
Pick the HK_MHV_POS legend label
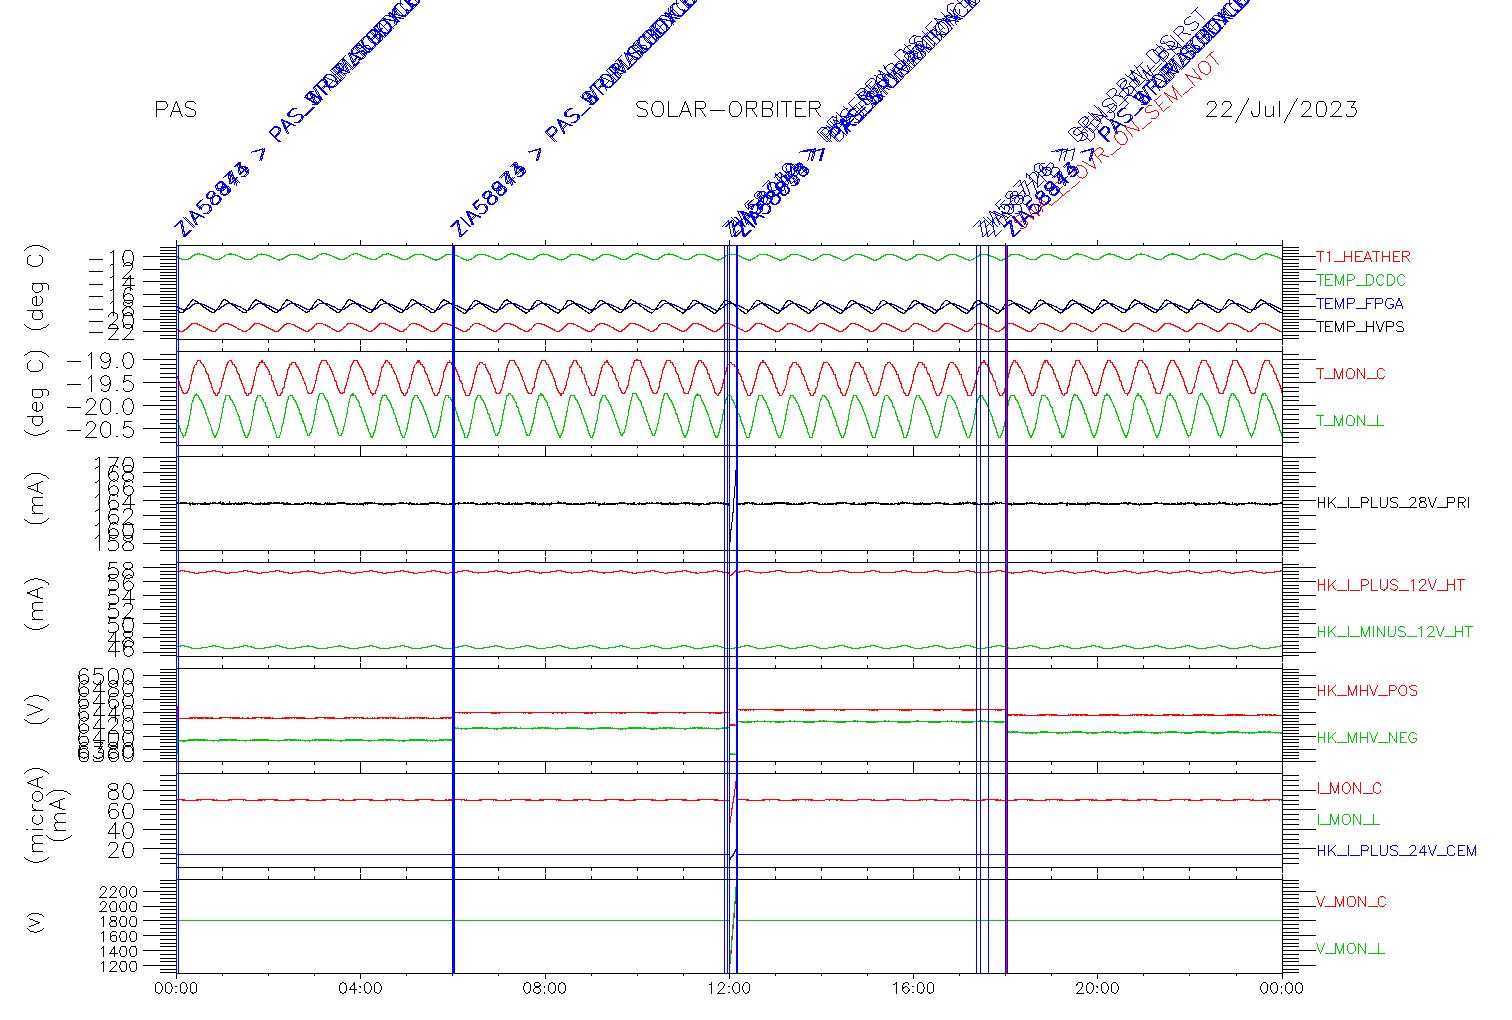[x=1367, y=691]
